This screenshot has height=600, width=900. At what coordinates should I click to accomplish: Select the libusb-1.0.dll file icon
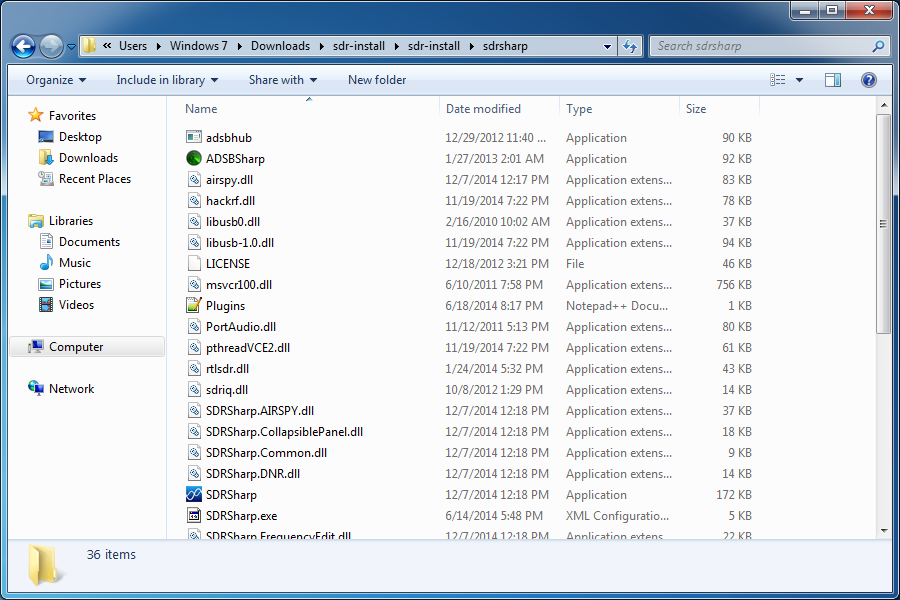(x=194, y=242)
